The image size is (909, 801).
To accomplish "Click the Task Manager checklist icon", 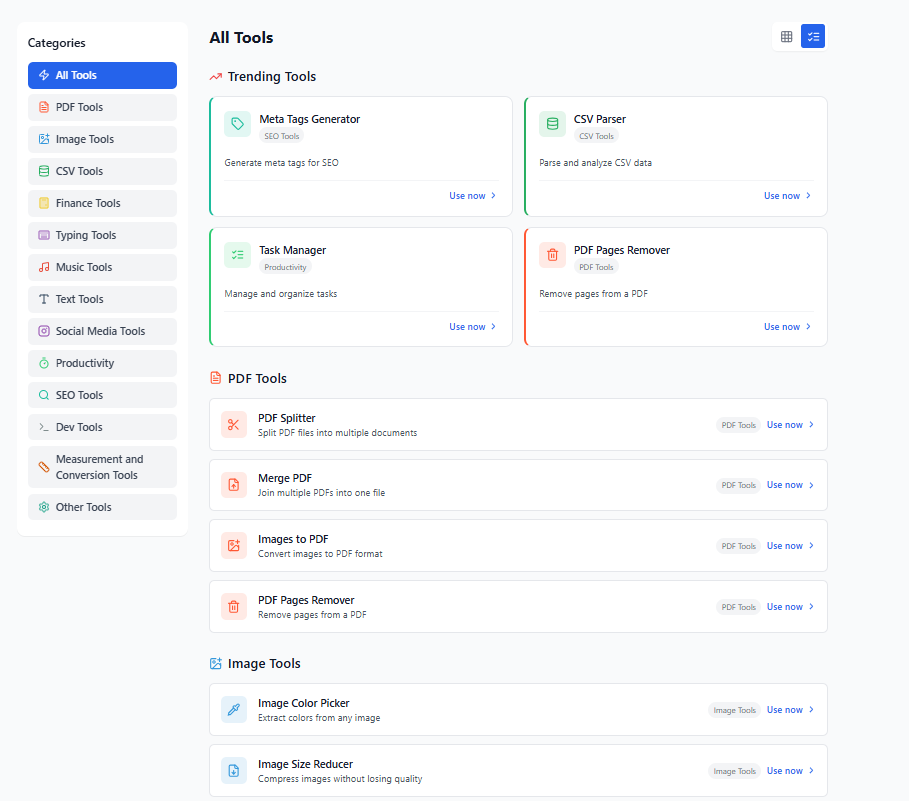I will tap(238, 255).
